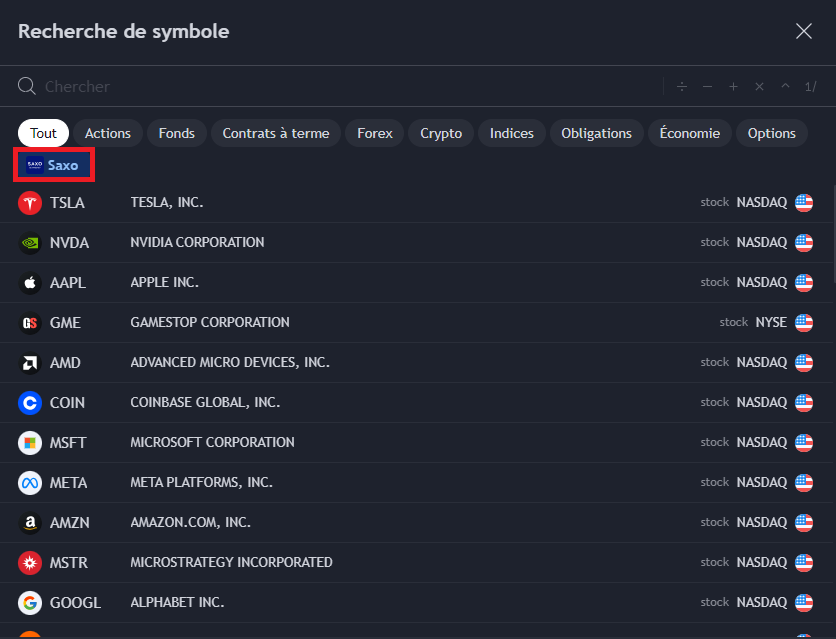836x639 pixels.
Task: Click the GameStop logo icon
Action: pos(30,322)
